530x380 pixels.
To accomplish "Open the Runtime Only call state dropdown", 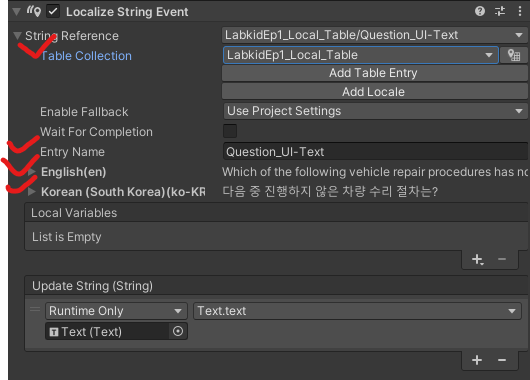I will (x=116, y=311).
